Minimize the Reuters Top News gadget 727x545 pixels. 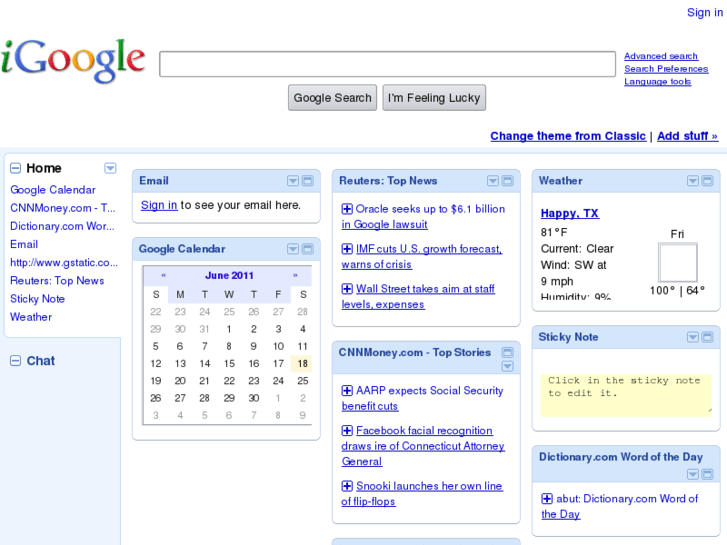pos(508,181)
